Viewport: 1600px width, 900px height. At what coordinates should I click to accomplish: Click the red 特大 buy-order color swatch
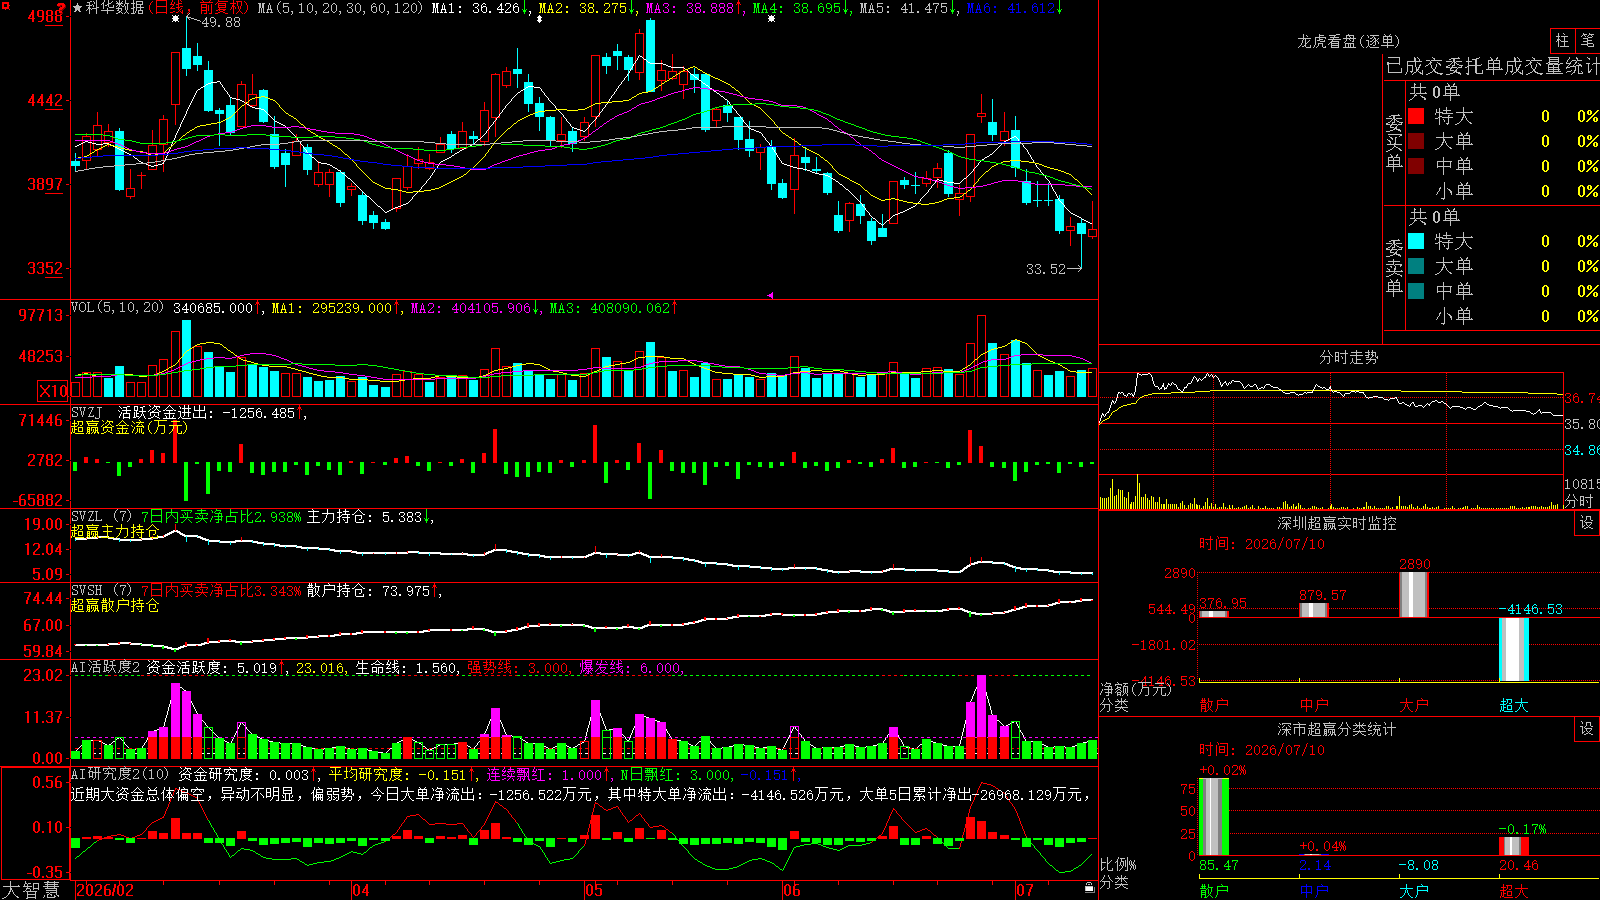[1416, 116]
